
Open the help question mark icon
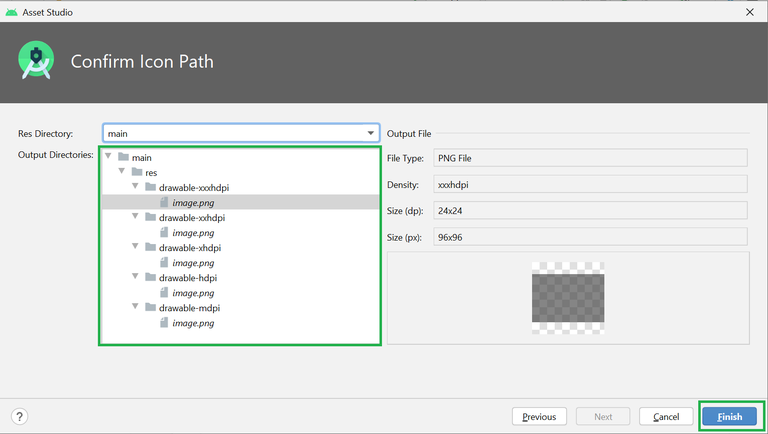[19, 416]
